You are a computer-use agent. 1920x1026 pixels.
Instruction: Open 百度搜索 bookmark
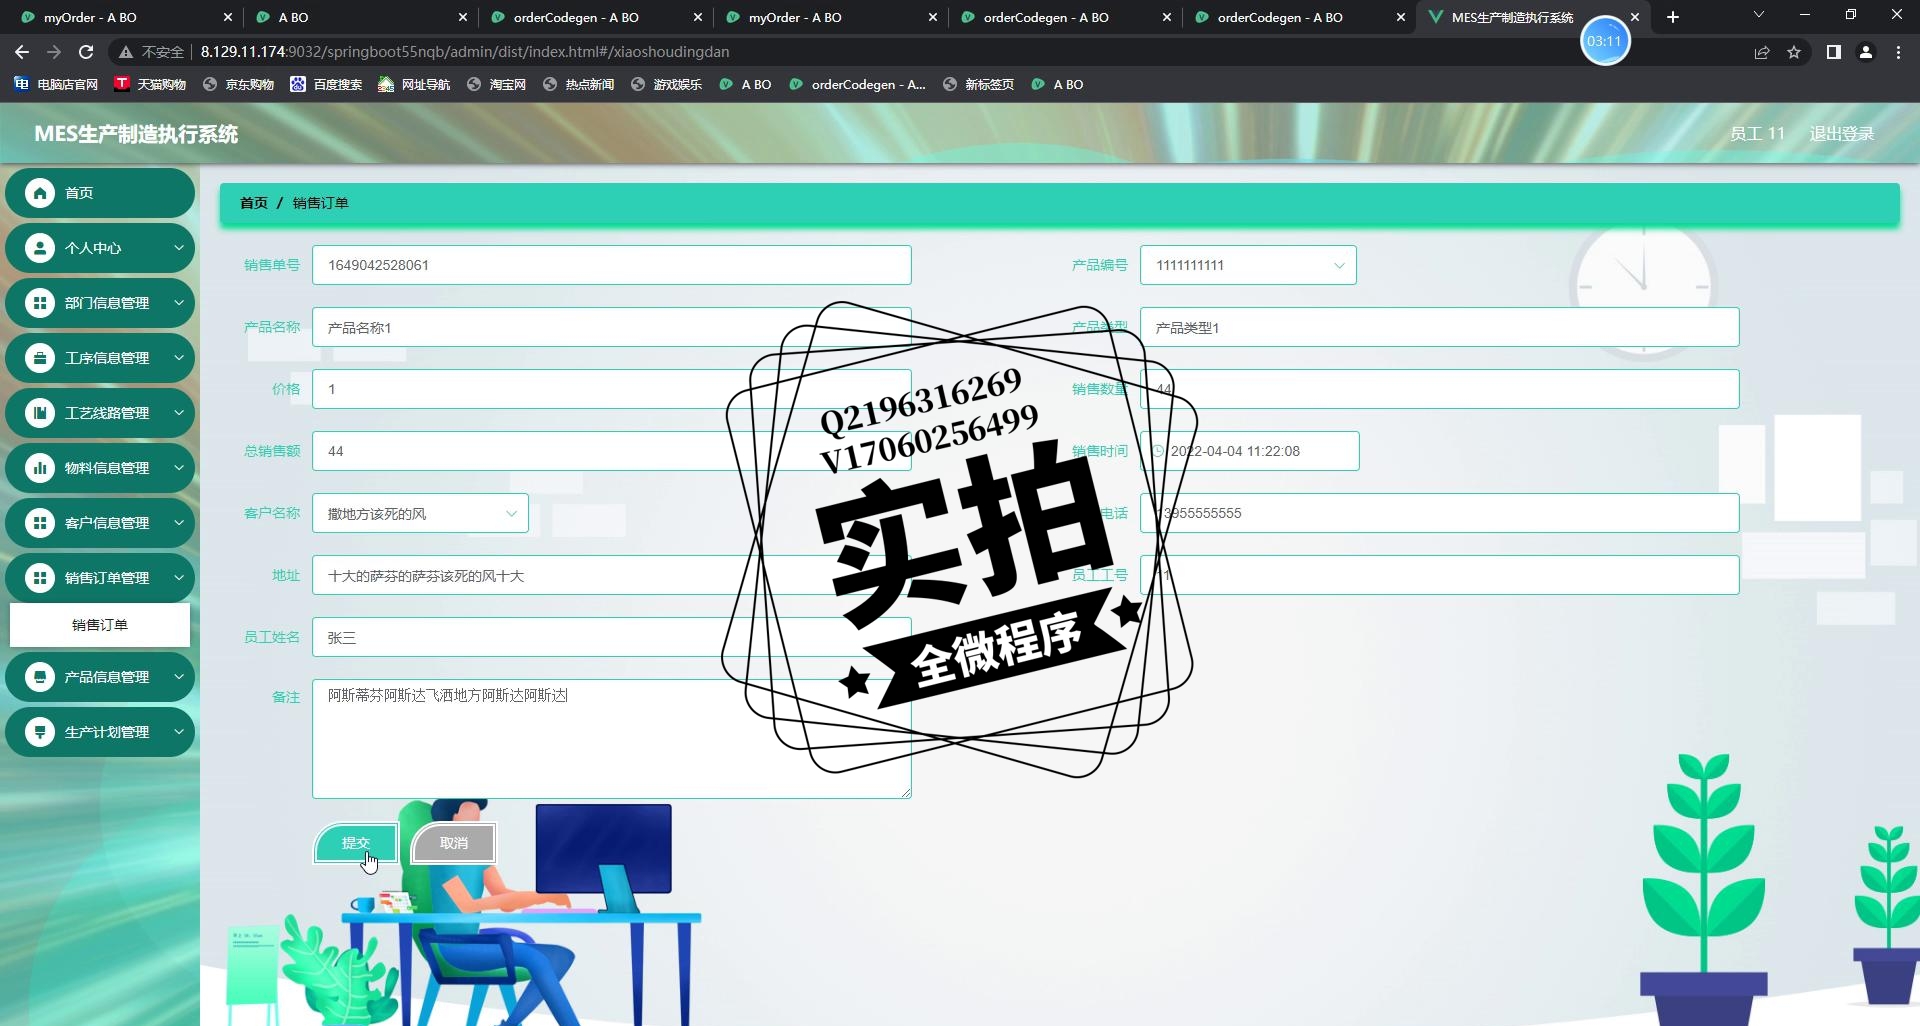[x=326, y=84]
